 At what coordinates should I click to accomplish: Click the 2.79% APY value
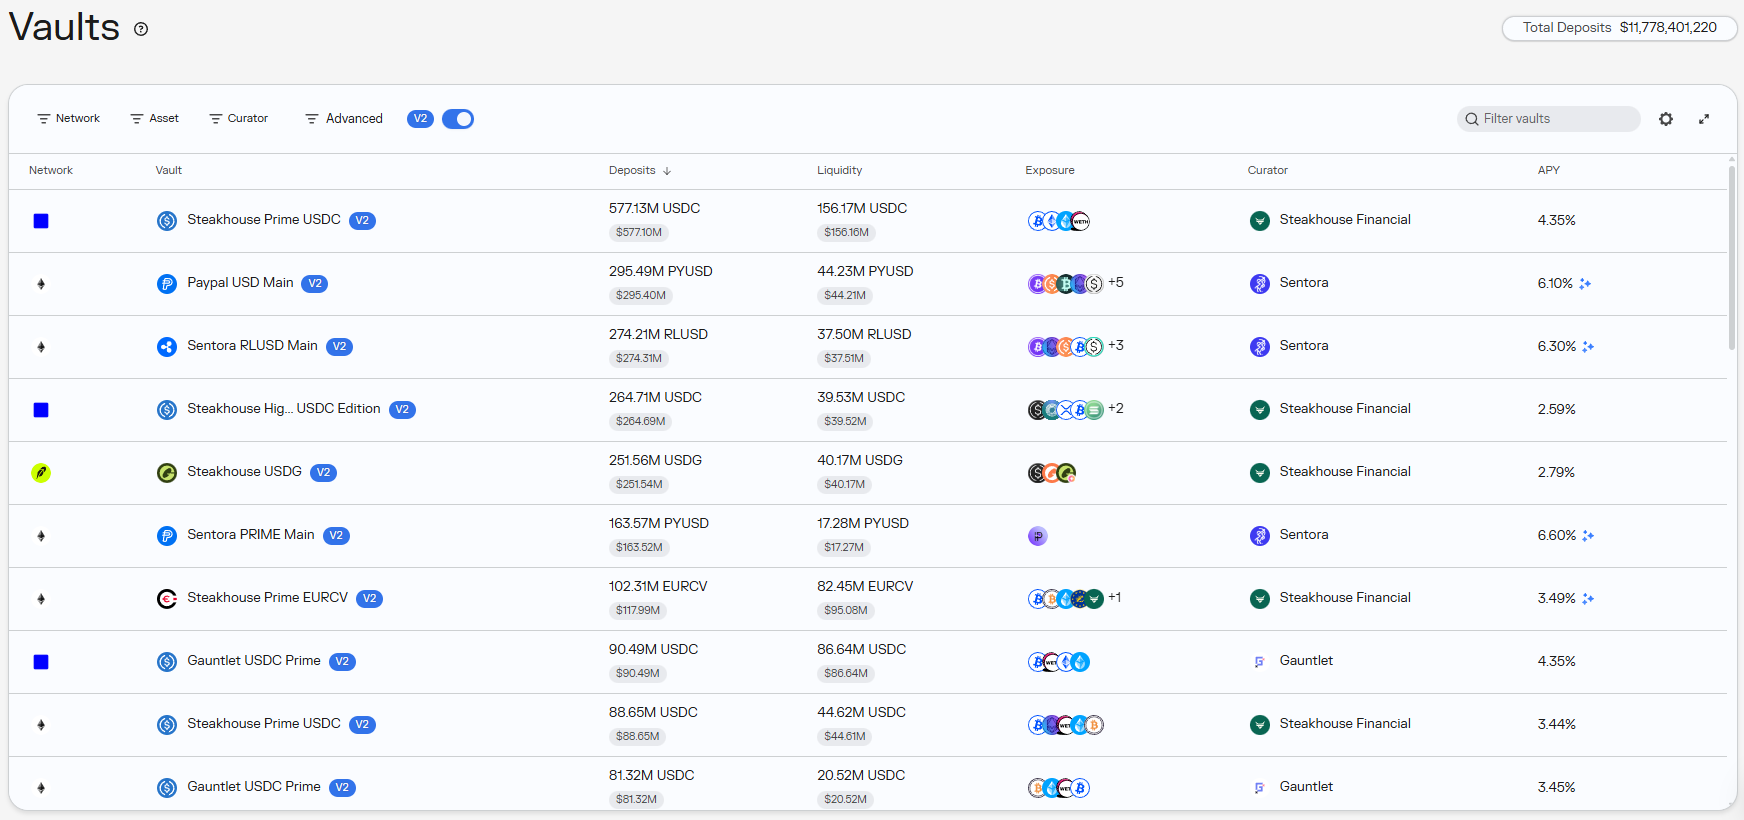pyautogui.click(x=1556, y=473)
